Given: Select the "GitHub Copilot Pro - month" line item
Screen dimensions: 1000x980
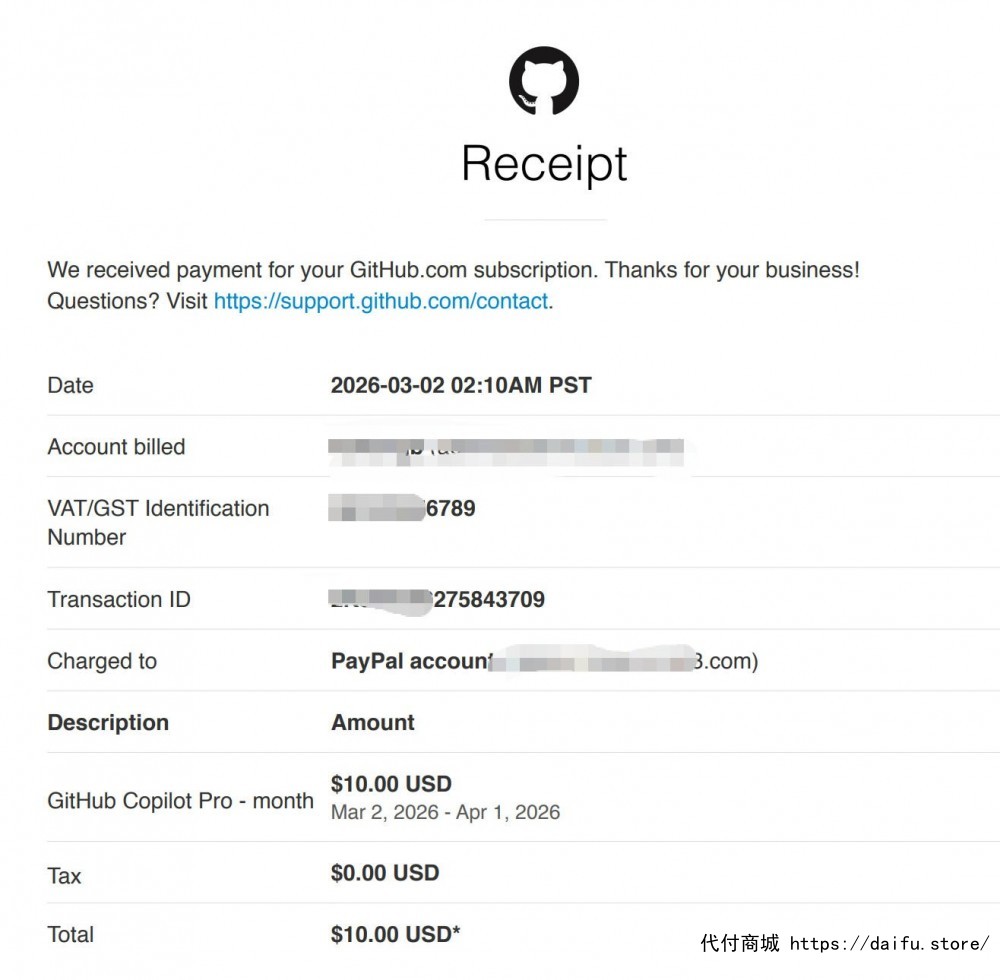Looking at the screenshot, I should (x=180, y=801).
